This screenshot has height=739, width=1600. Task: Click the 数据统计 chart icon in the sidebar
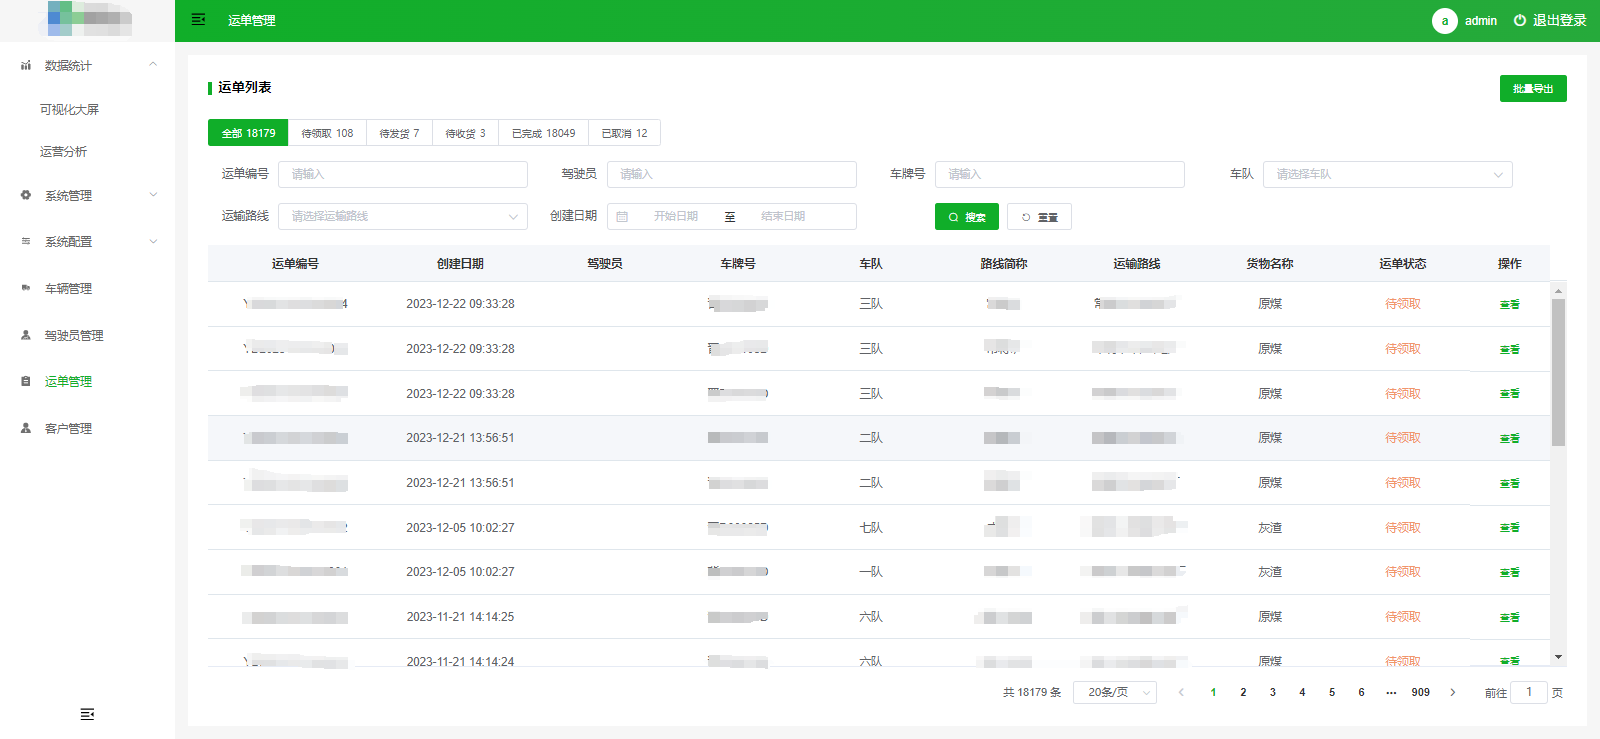tap(26, 65)
